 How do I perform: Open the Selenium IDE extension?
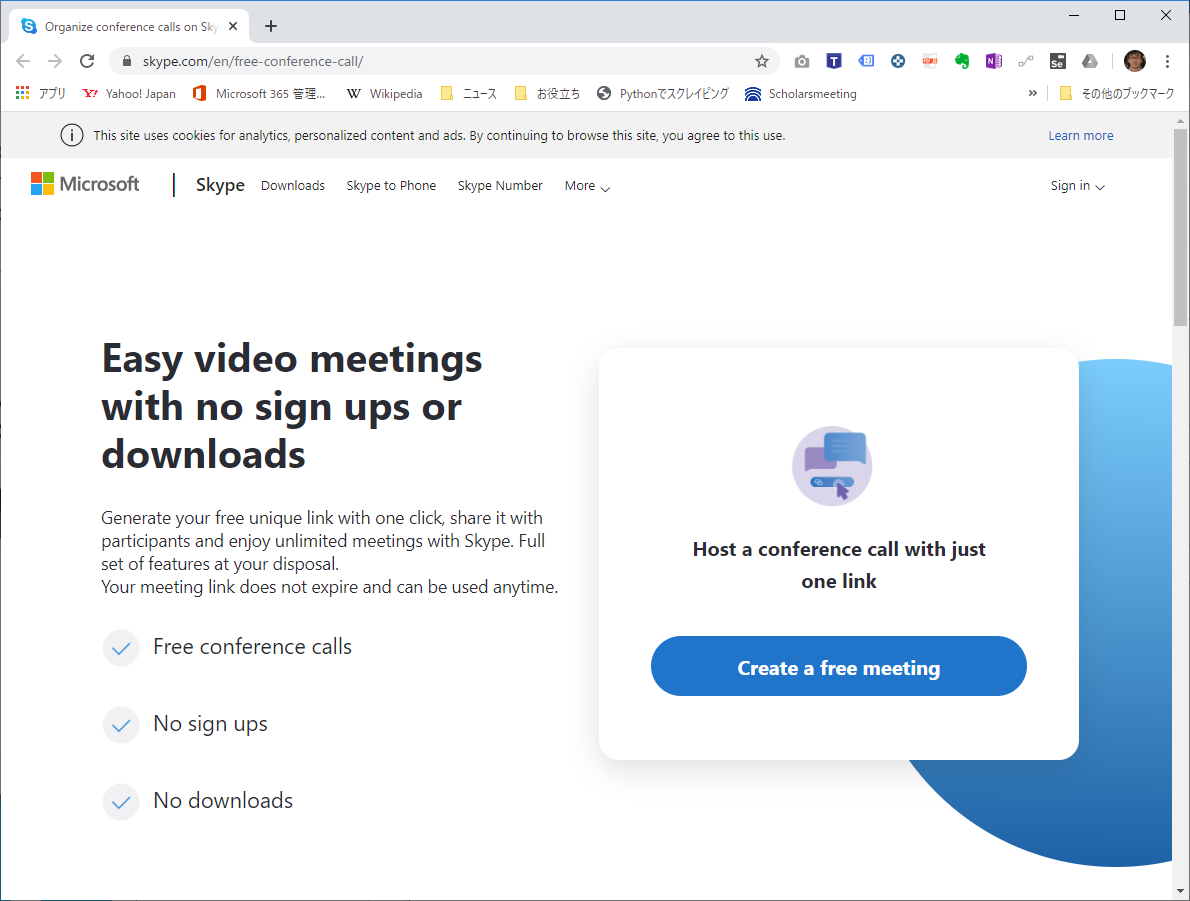click(1057, 61)
